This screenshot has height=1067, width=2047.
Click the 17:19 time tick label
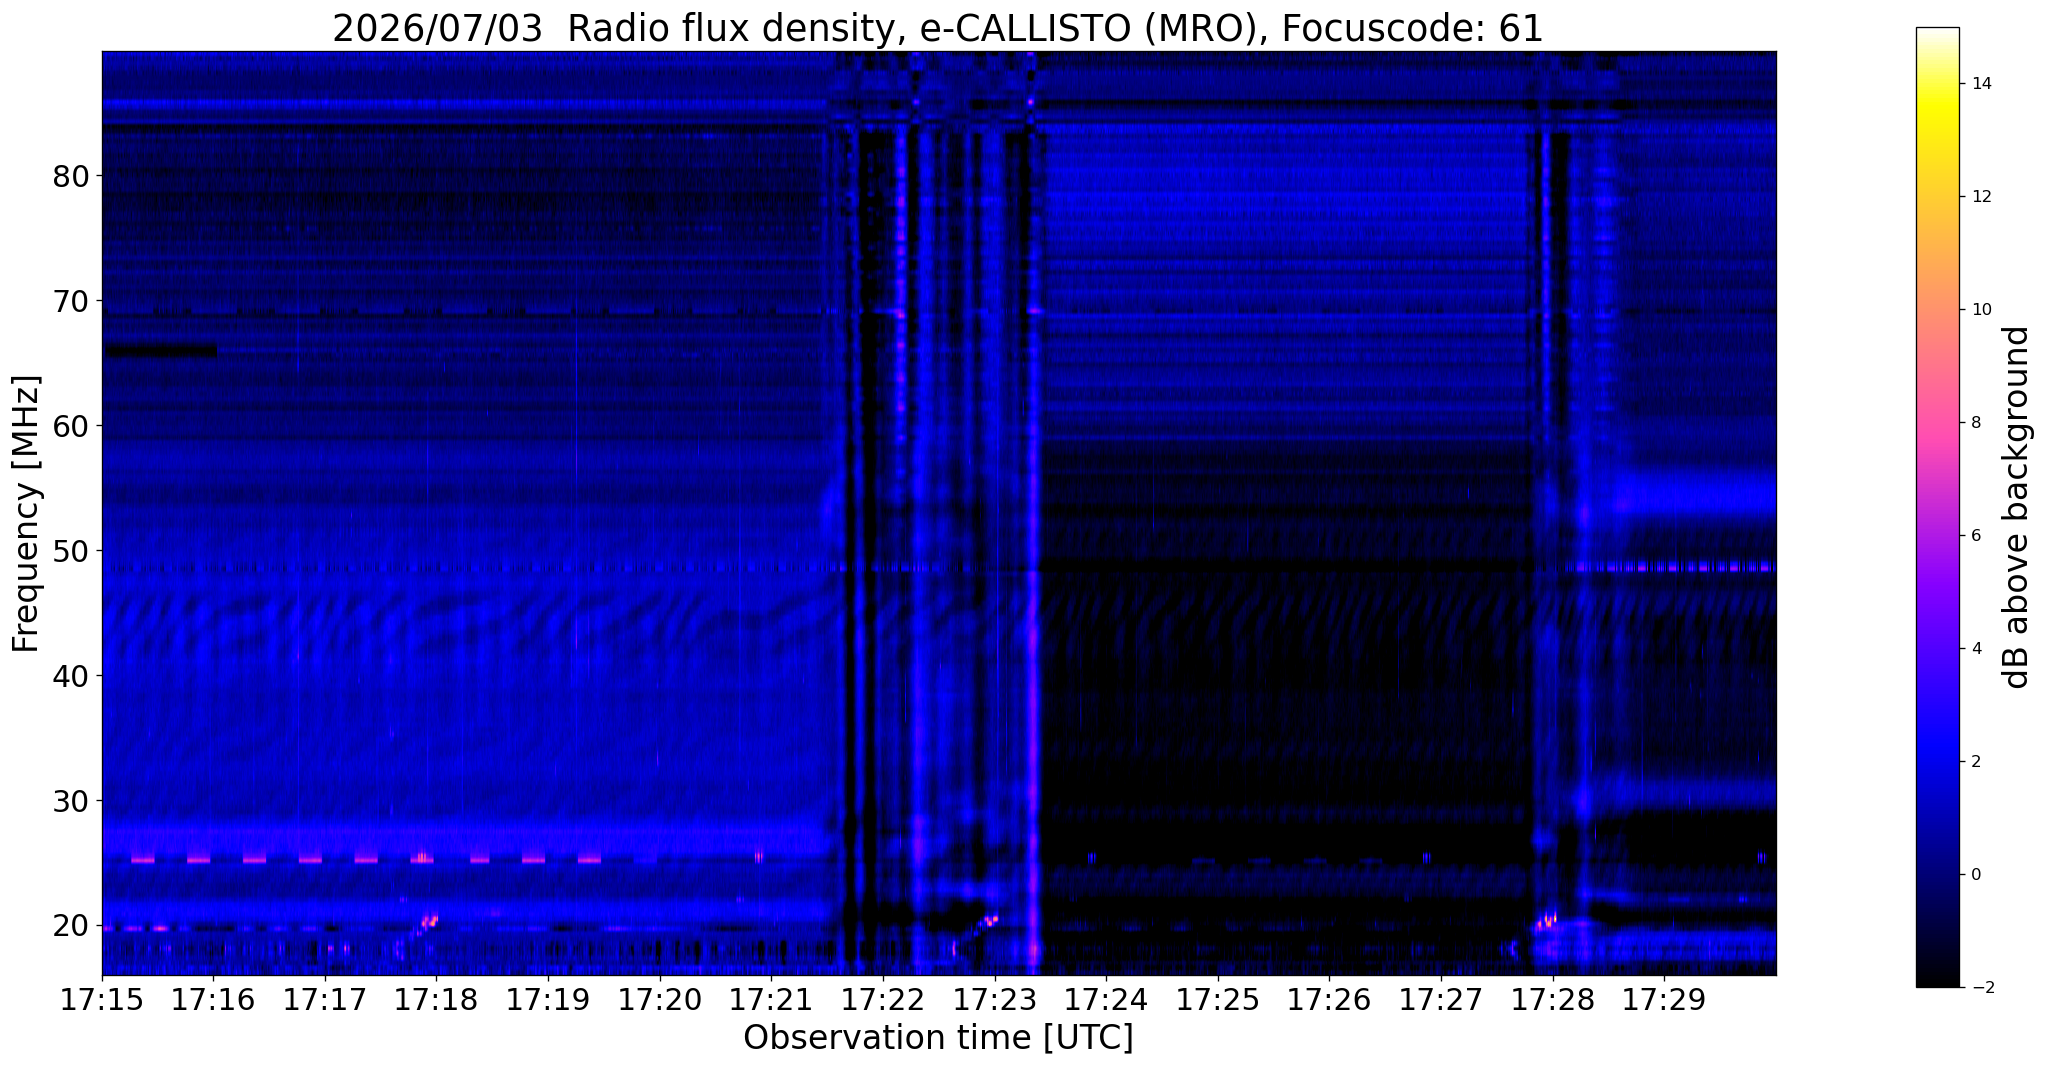click(548, 999)
